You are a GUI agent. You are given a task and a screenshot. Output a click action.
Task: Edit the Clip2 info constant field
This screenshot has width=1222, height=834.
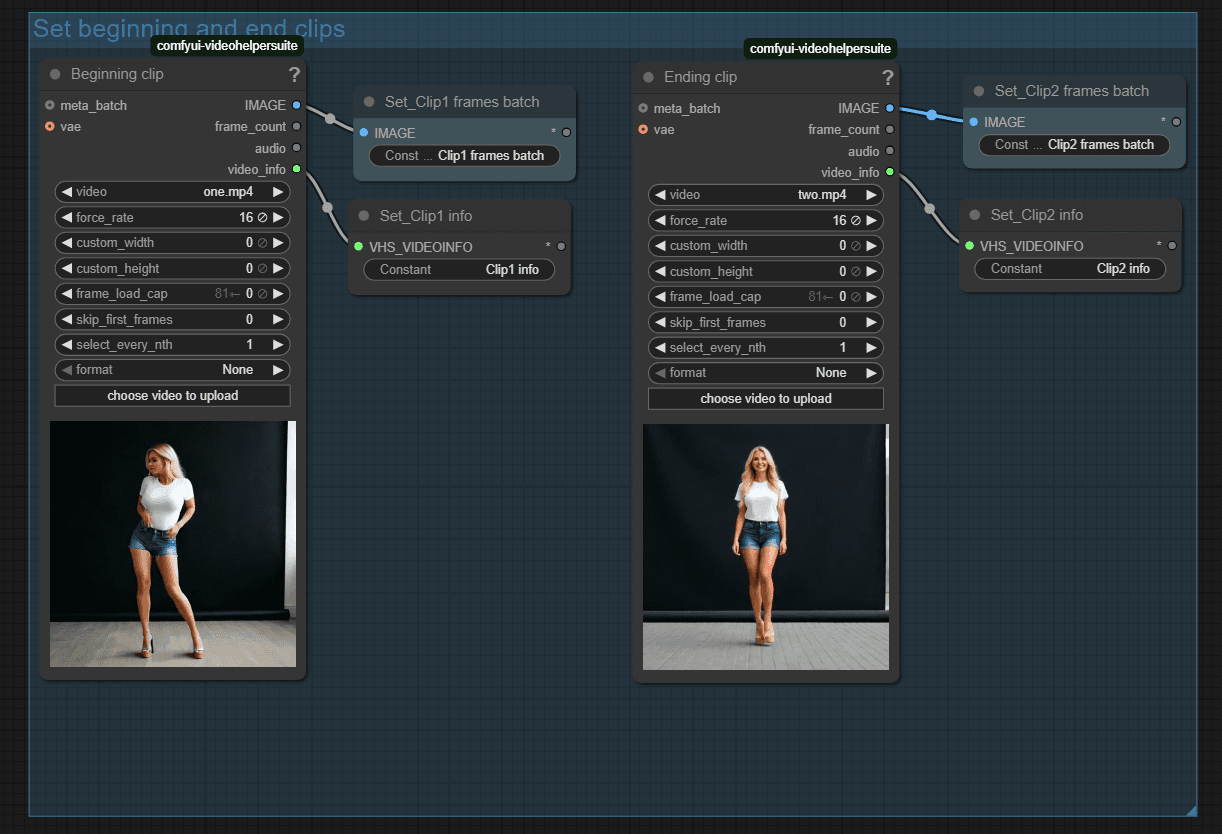point(1070,269)
